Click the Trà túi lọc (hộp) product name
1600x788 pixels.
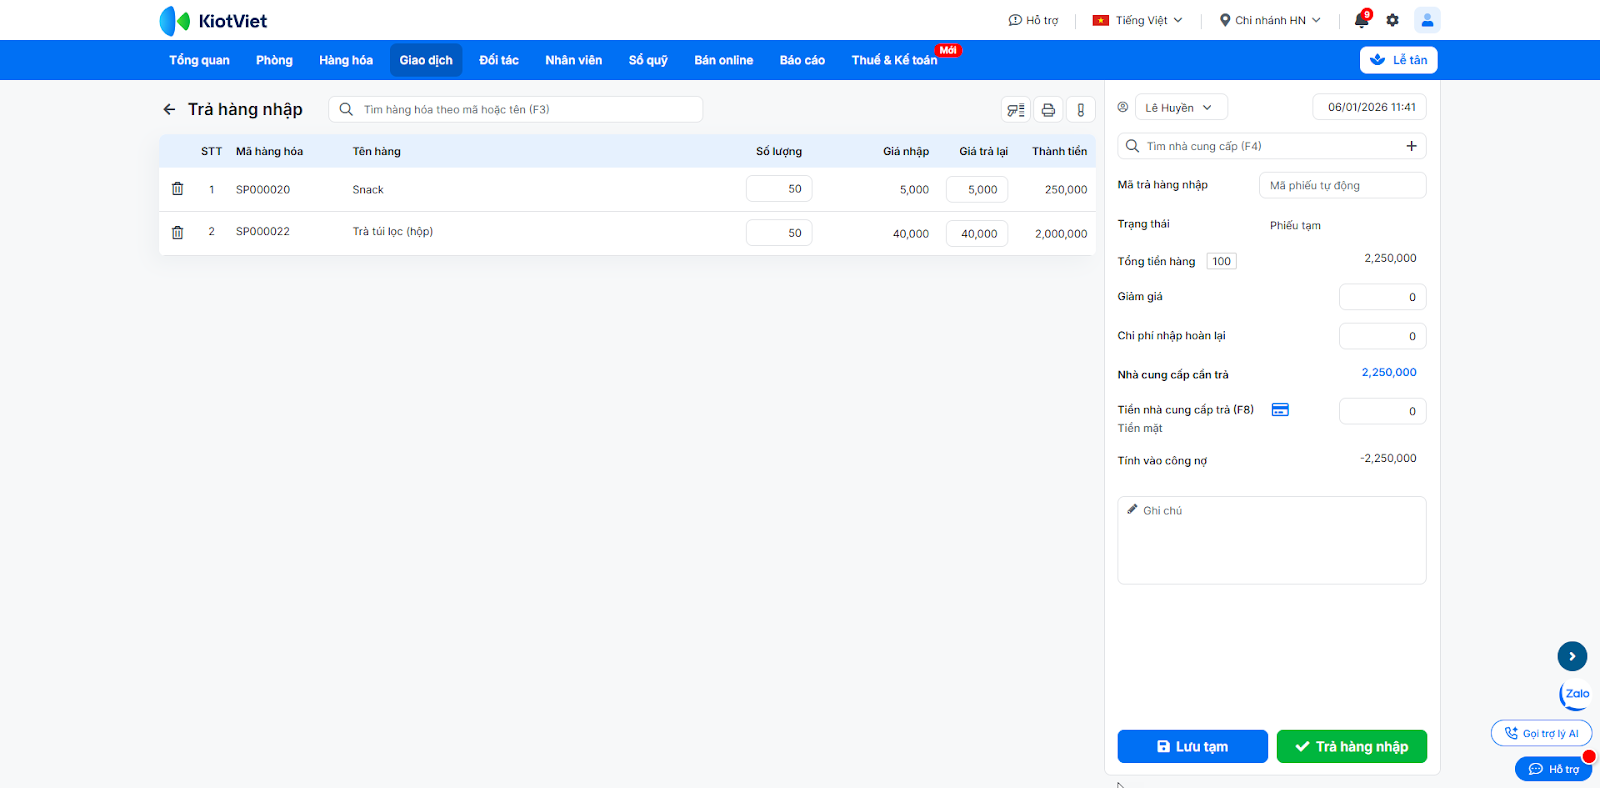click(x=393, y=232)
